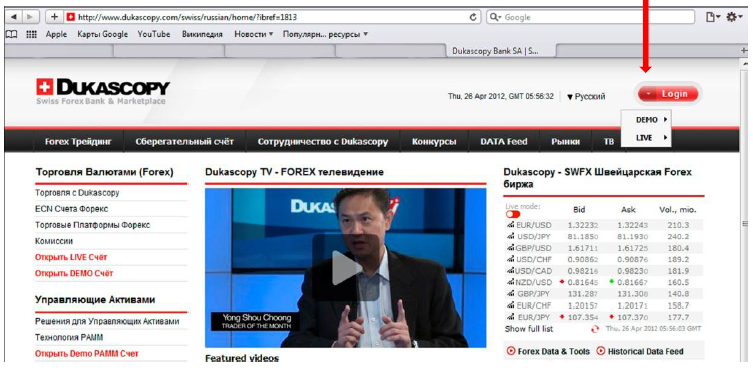Screen dimensions: 753x379
Task: Expand the Русский language dropdown
Action: [586, 97]
